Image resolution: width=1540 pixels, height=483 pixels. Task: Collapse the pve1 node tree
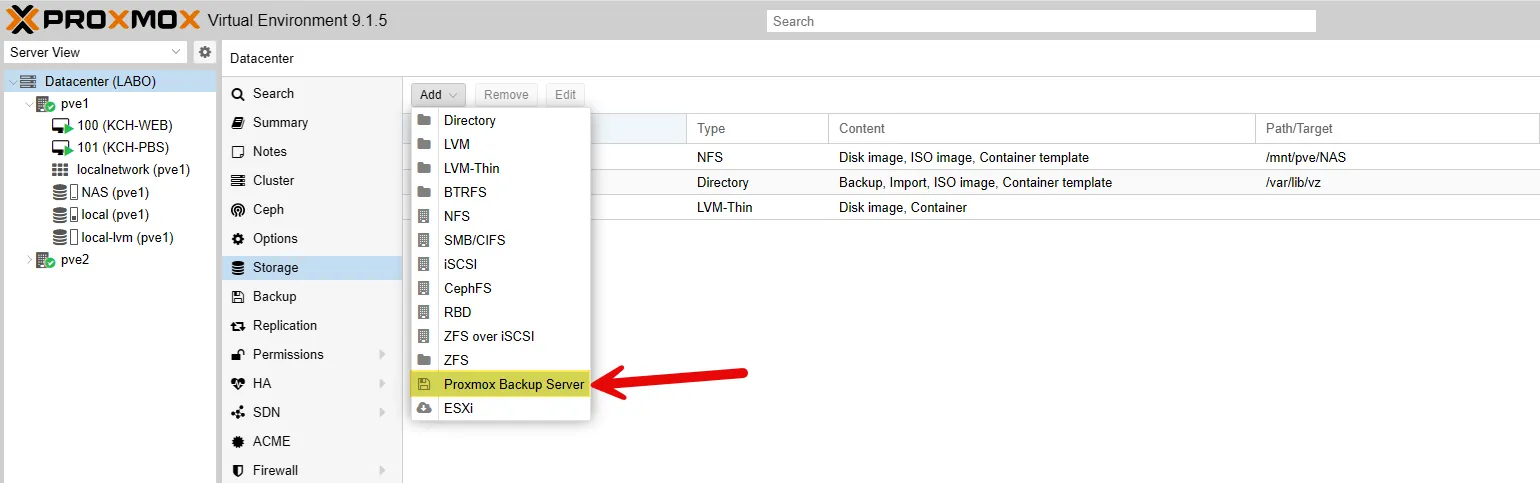[28, 104]
